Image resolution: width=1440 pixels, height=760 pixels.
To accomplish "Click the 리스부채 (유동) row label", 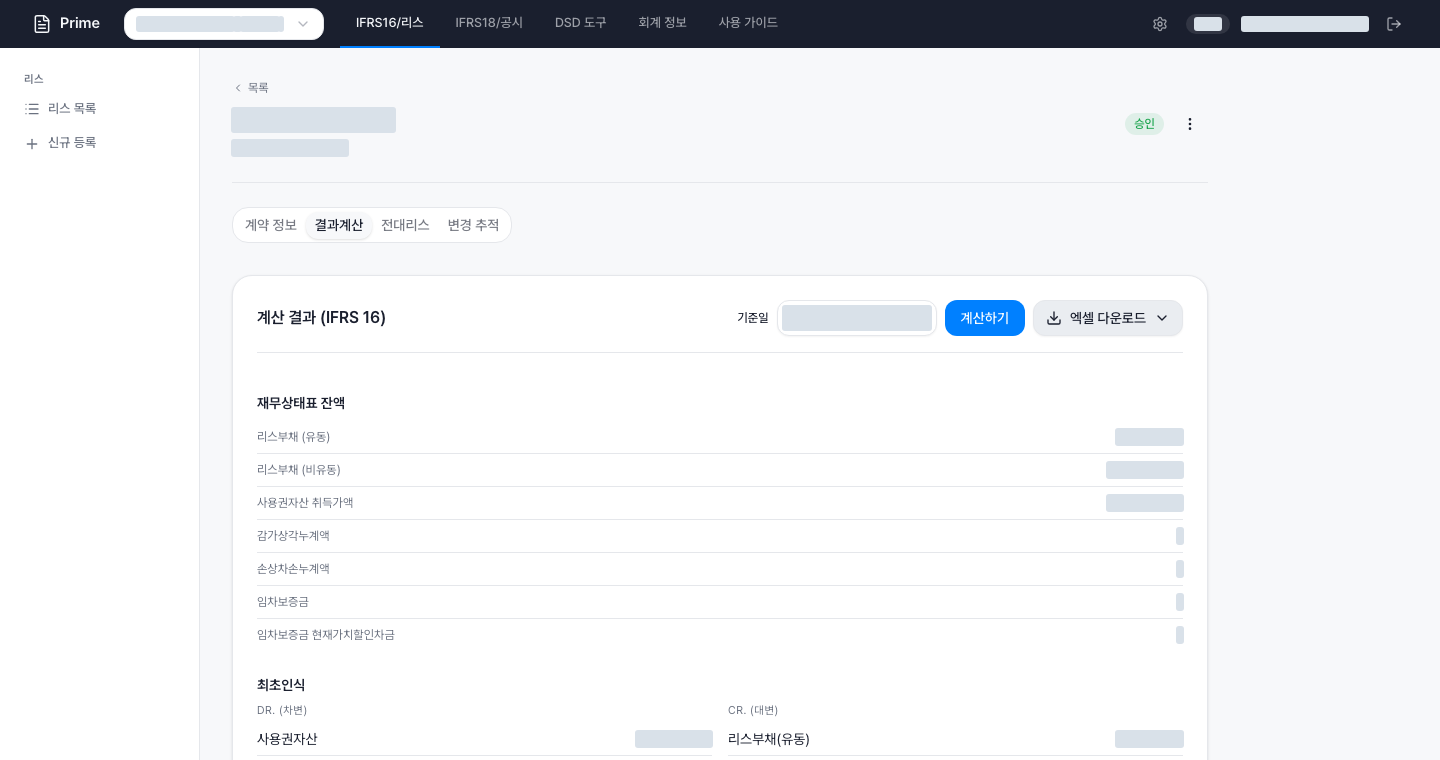I will point(293,437).
